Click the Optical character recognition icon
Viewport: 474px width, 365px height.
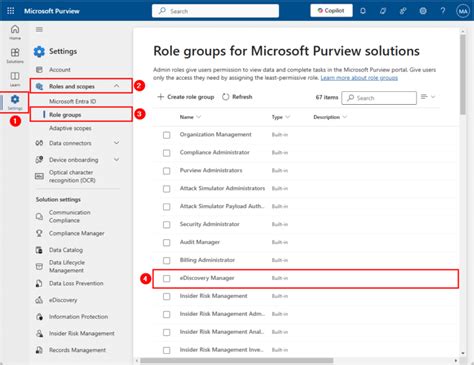39,176
